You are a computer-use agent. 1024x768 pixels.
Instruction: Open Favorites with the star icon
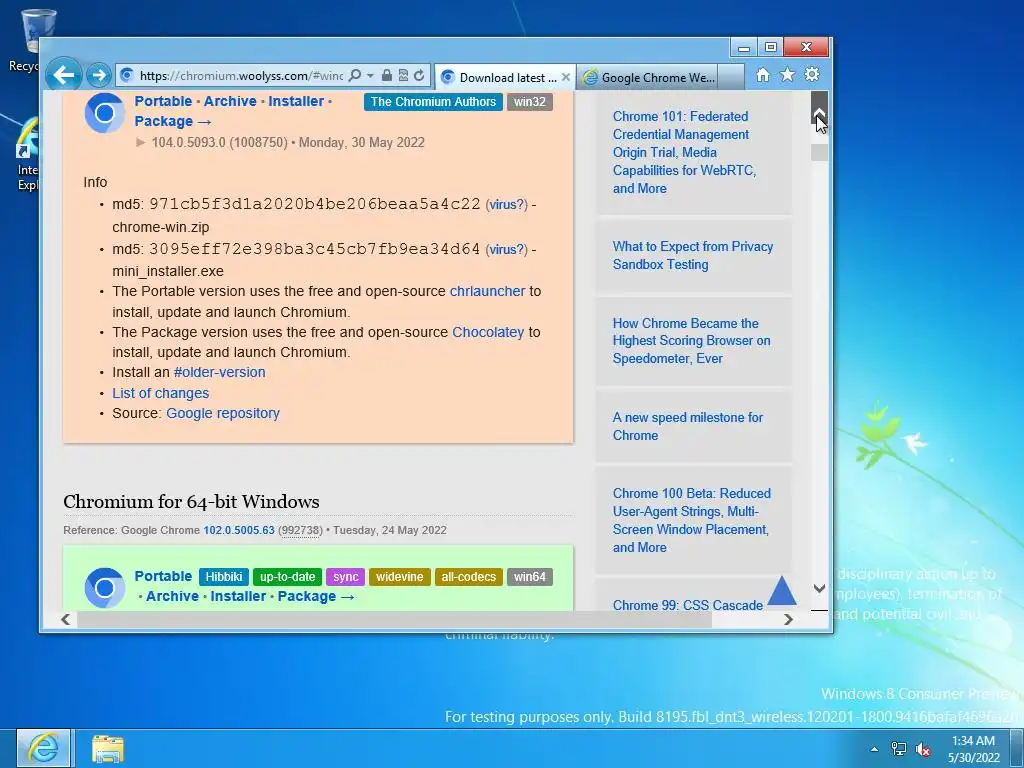pyautogui.click(x=788, y=75)
